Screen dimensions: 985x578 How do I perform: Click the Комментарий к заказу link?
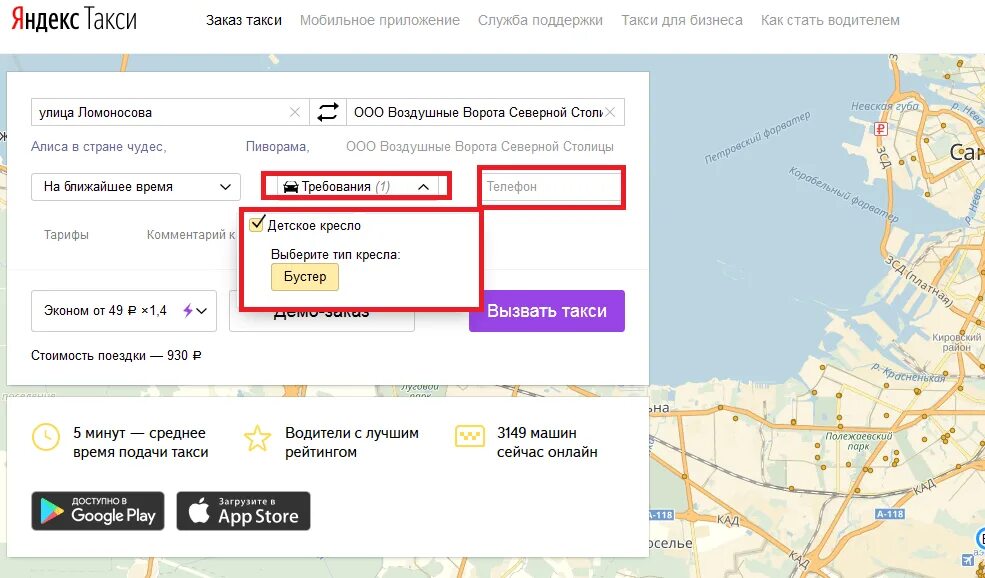[191, 234]
